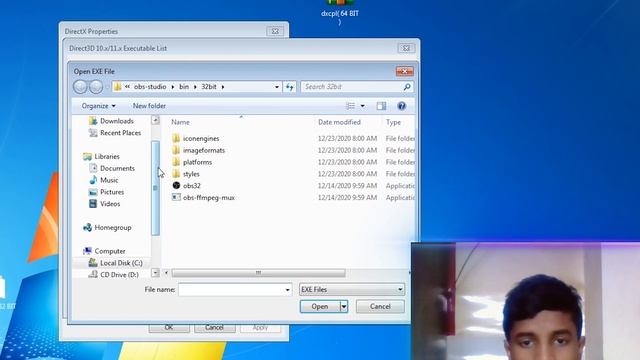Click the horizontal scrollbar thumb in file list

coord(258,273)
